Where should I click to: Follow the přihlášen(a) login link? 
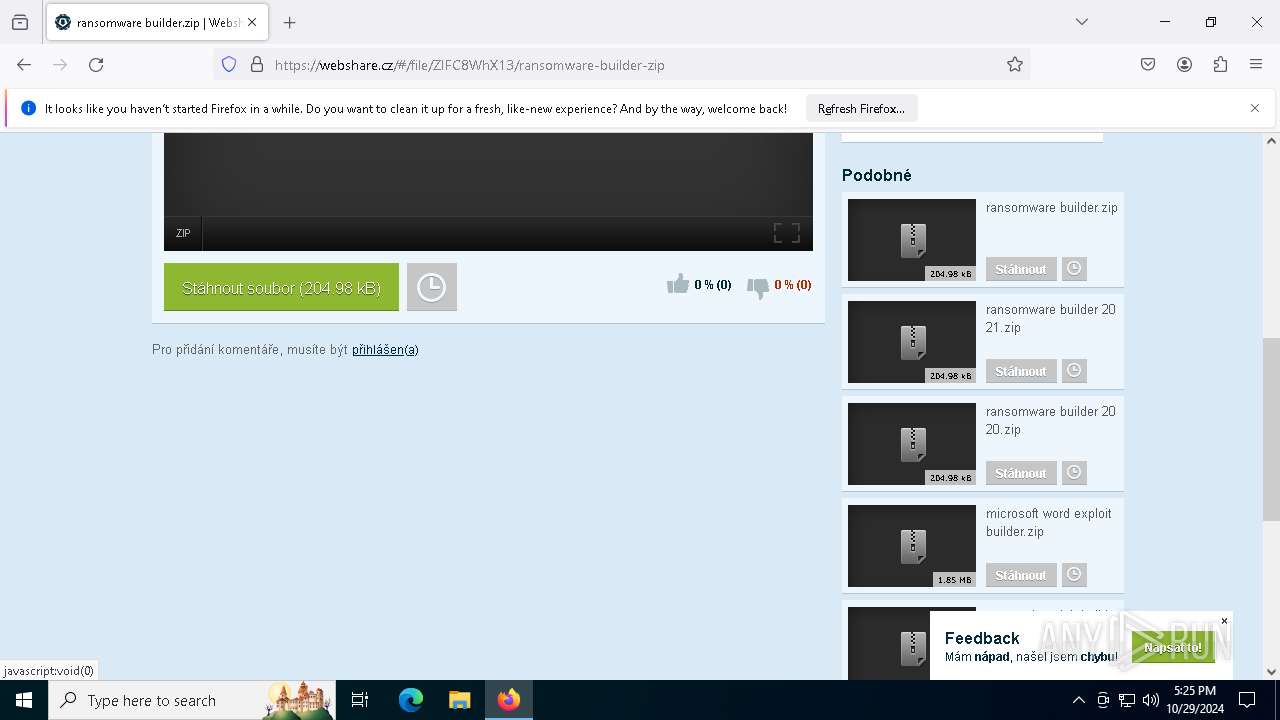point(385,350)
